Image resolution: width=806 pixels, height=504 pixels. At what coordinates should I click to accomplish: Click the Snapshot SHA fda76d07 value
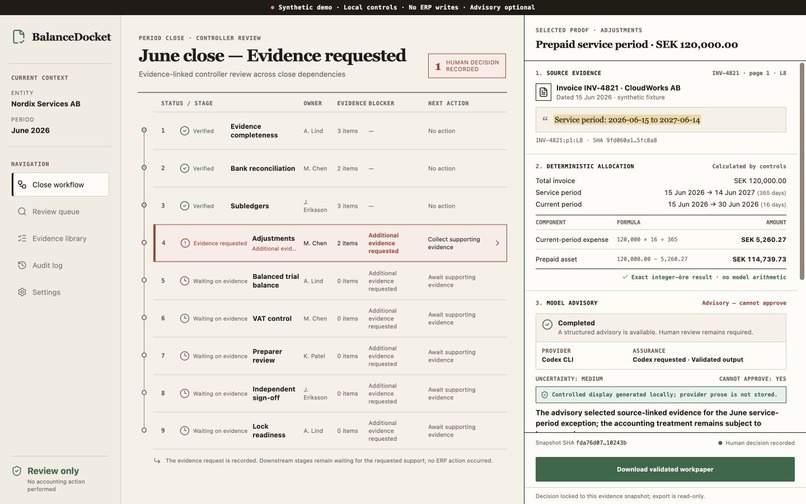[x=601, y=442]
